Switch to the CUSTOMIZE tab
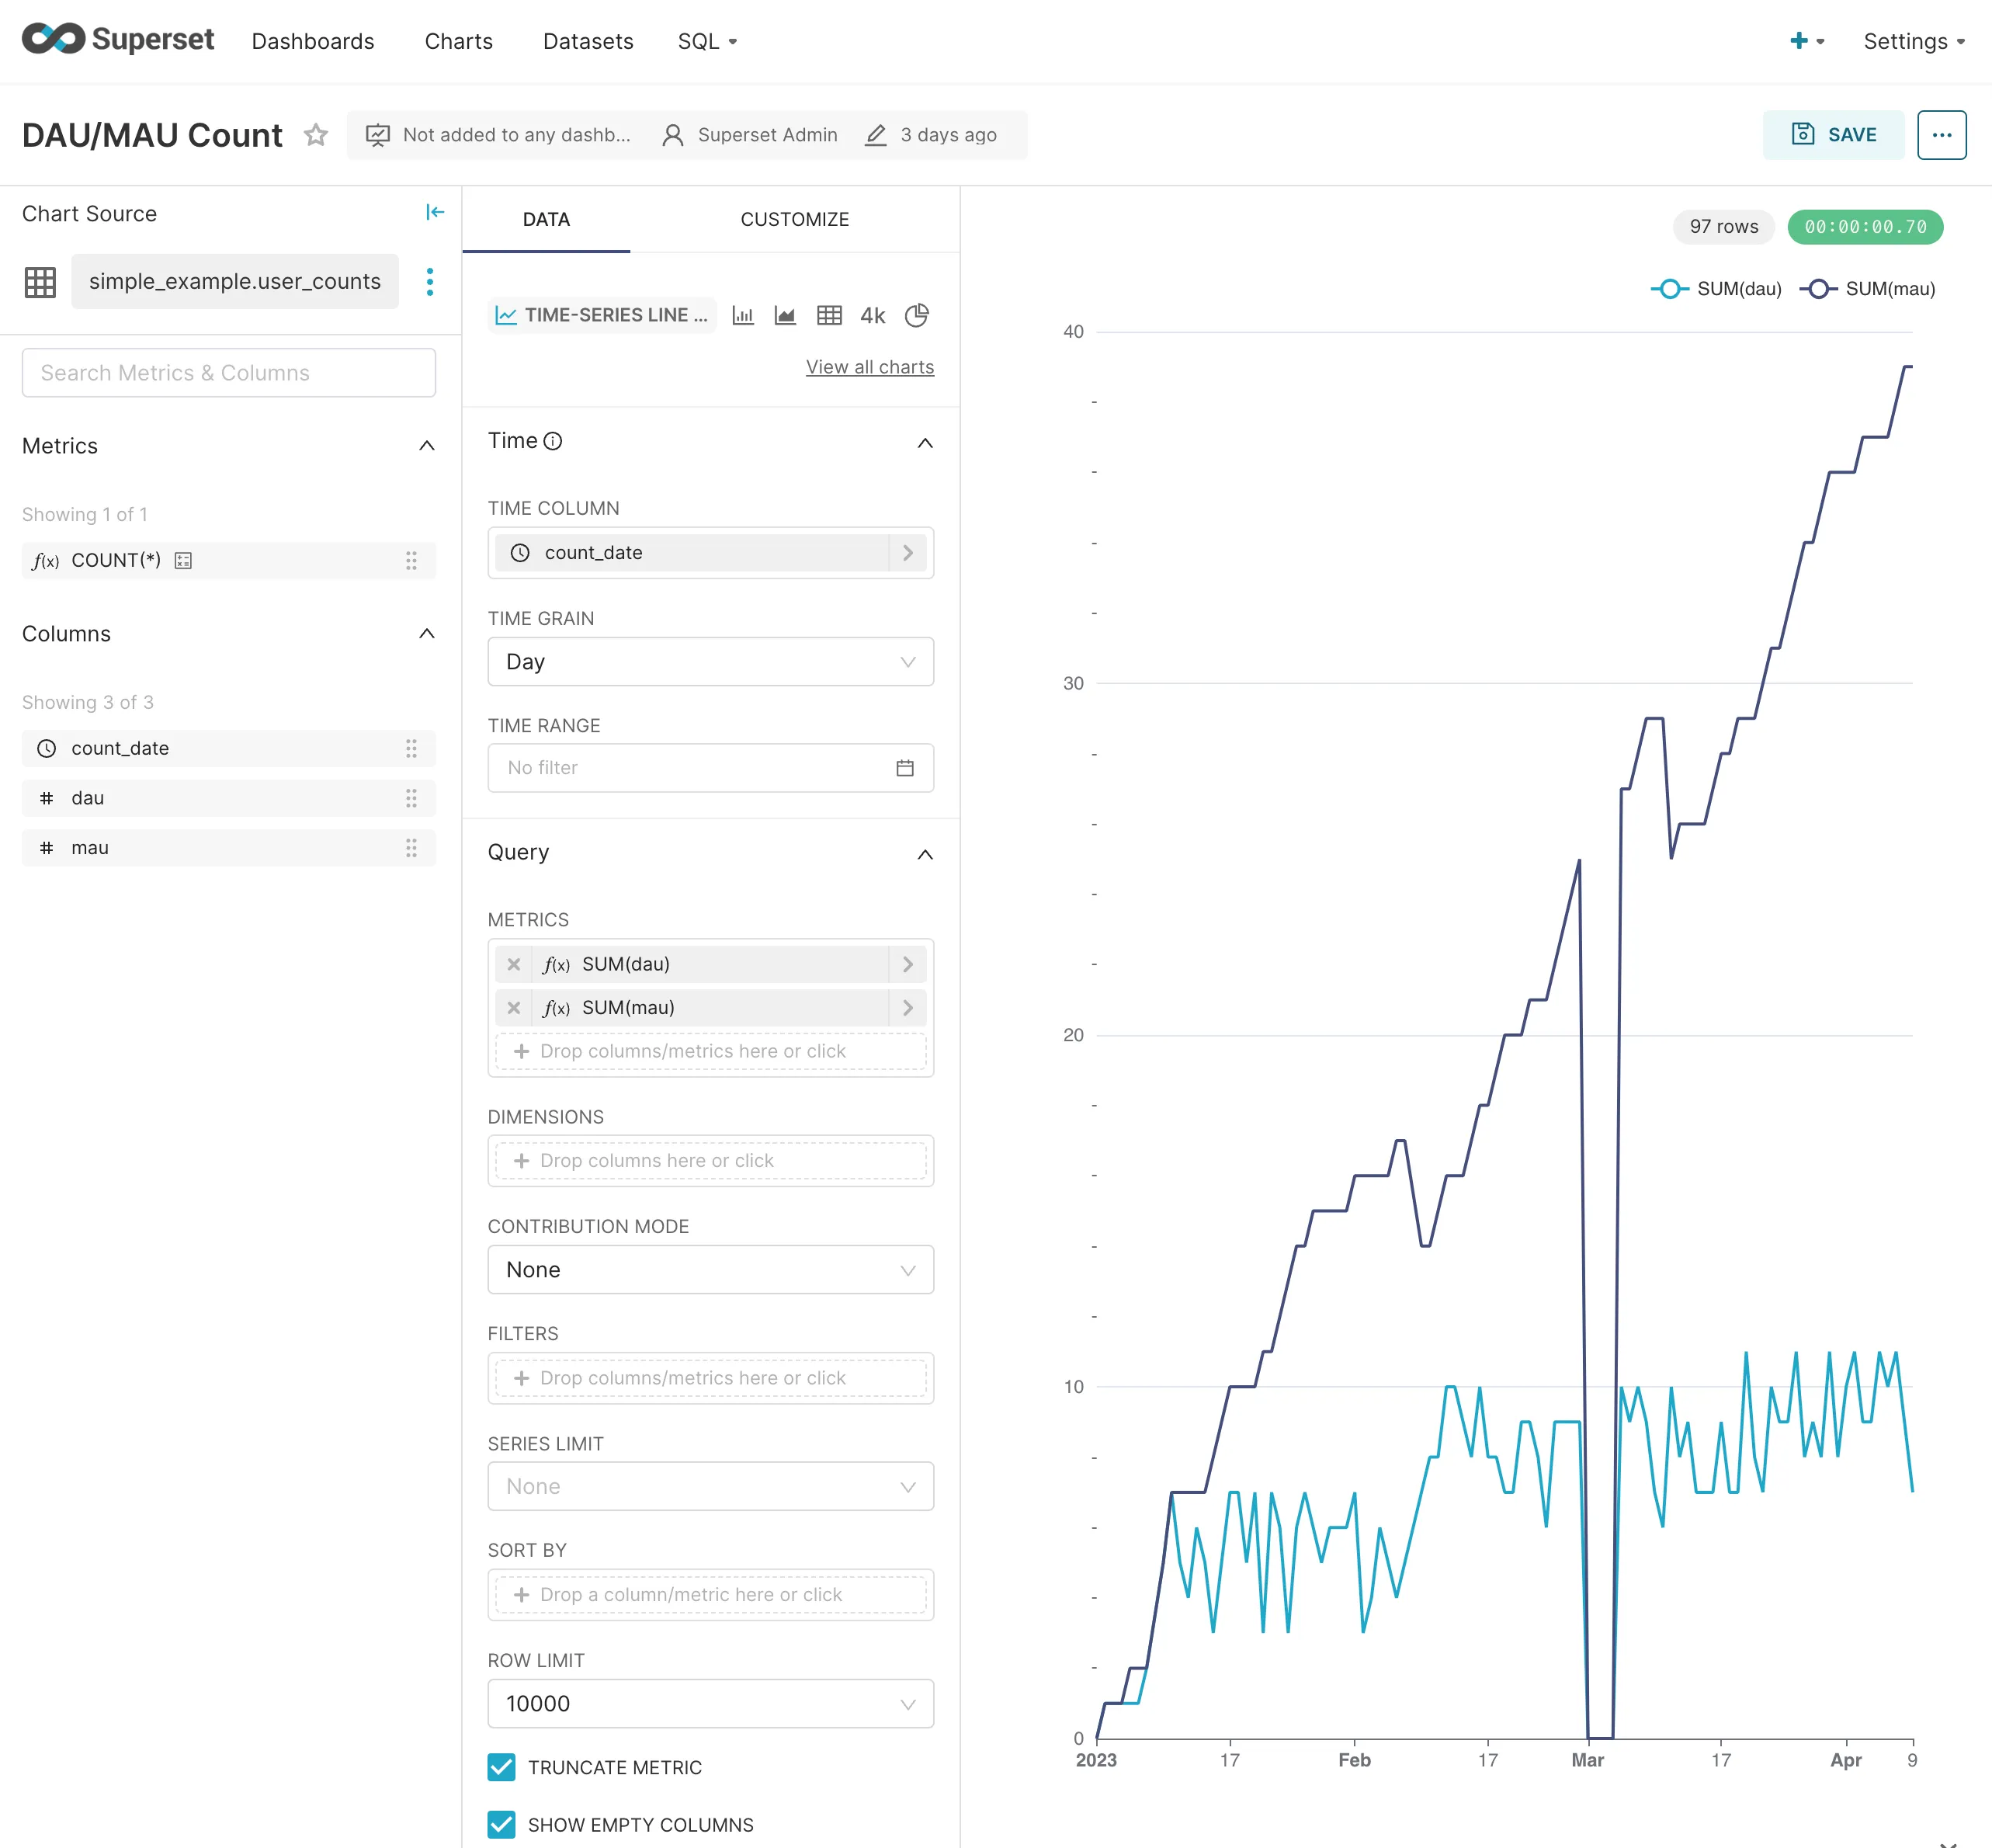 point(794,219)
